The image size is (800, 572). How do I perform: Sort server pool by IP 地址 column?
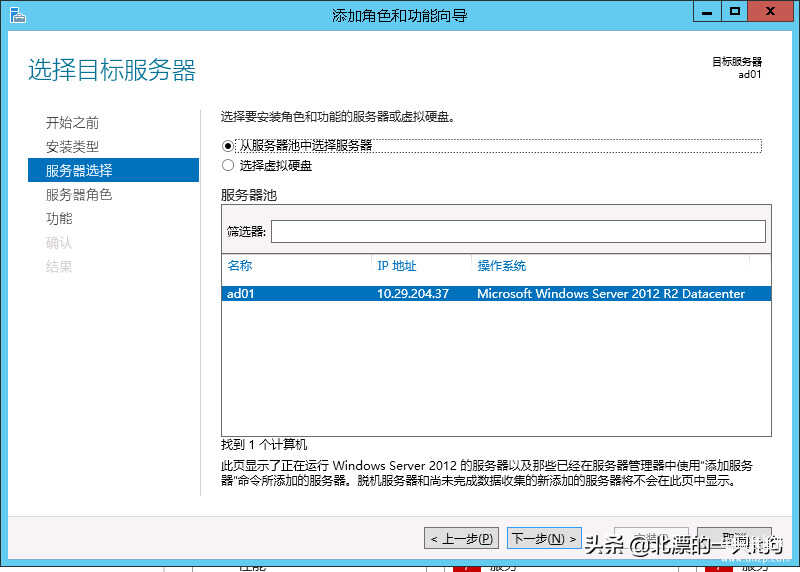pyautogui.click(x=396, y=265)
